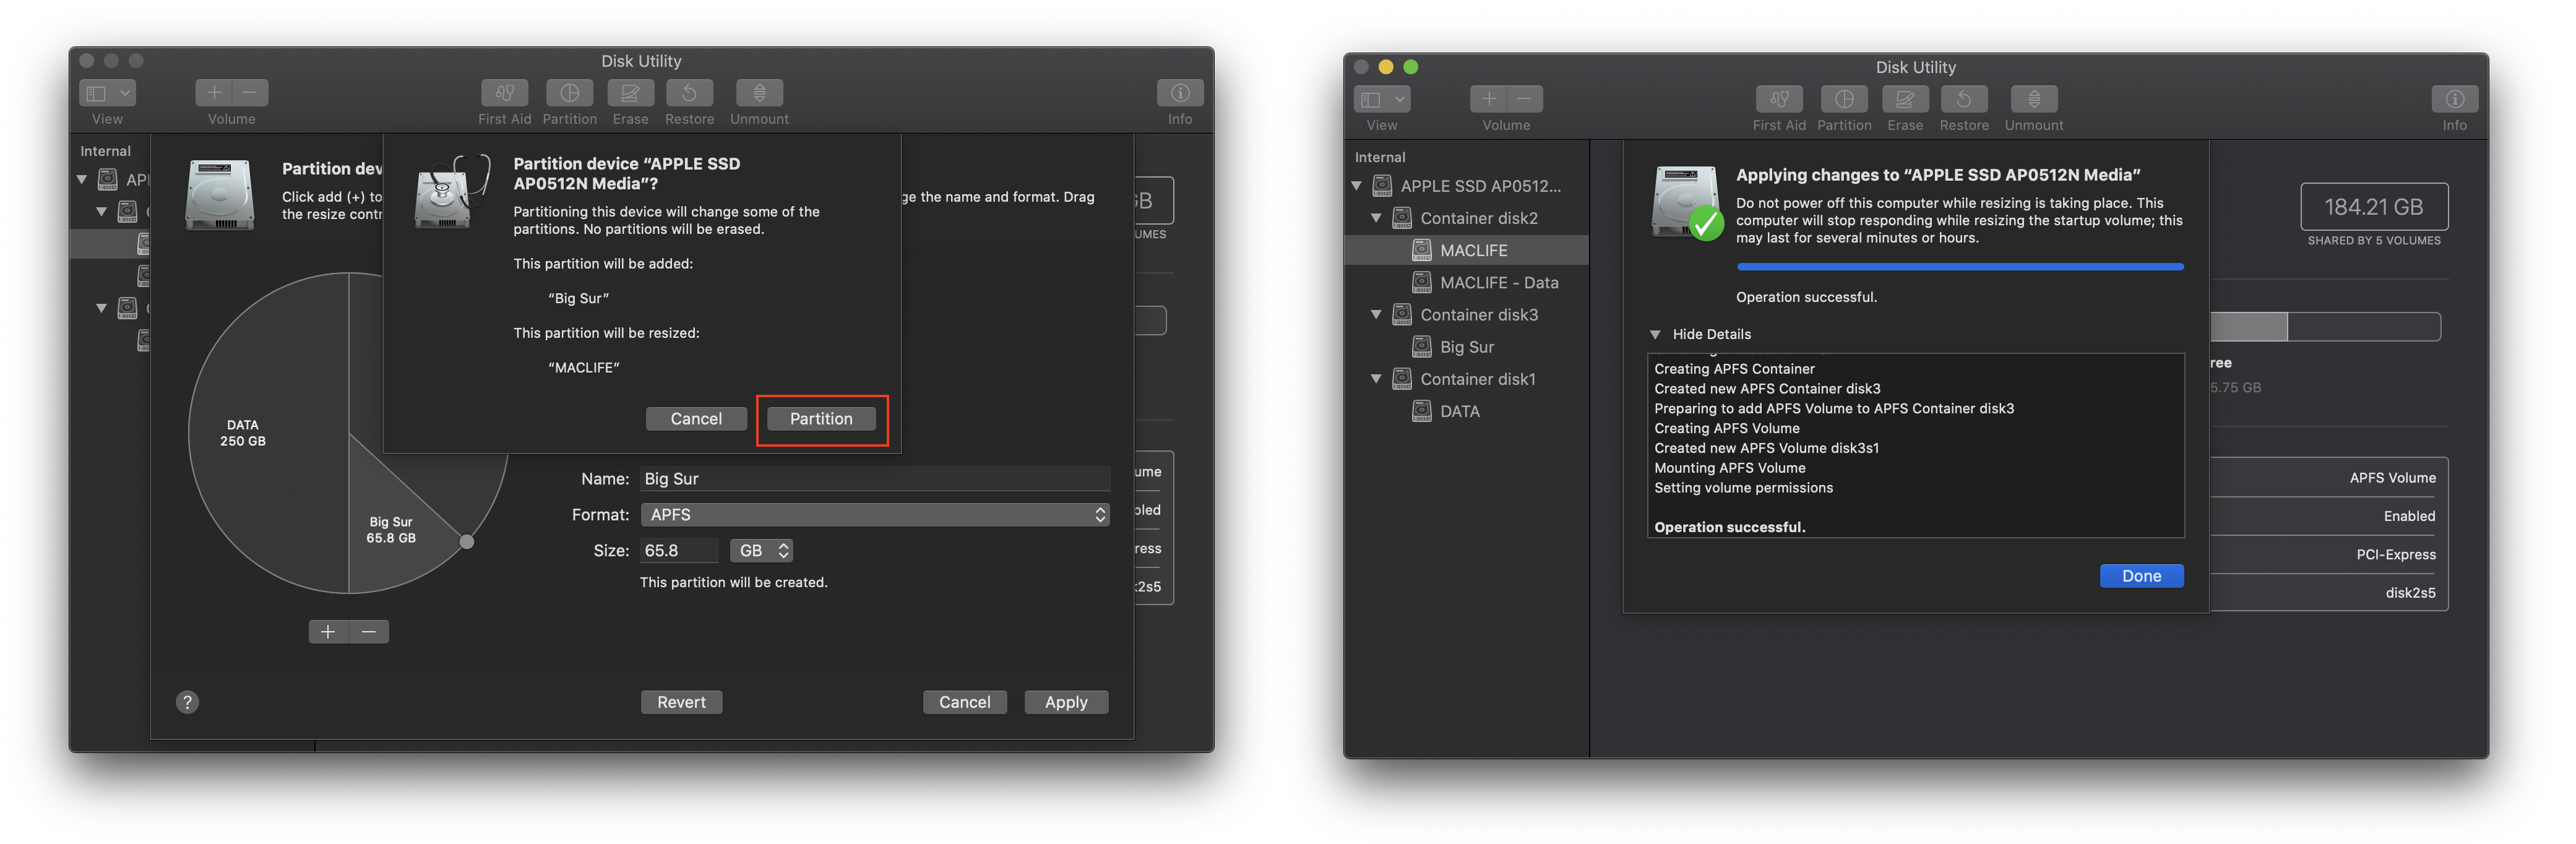
Task: Select MACLIFE - Data volume in sidebar
Action: 1498,283
